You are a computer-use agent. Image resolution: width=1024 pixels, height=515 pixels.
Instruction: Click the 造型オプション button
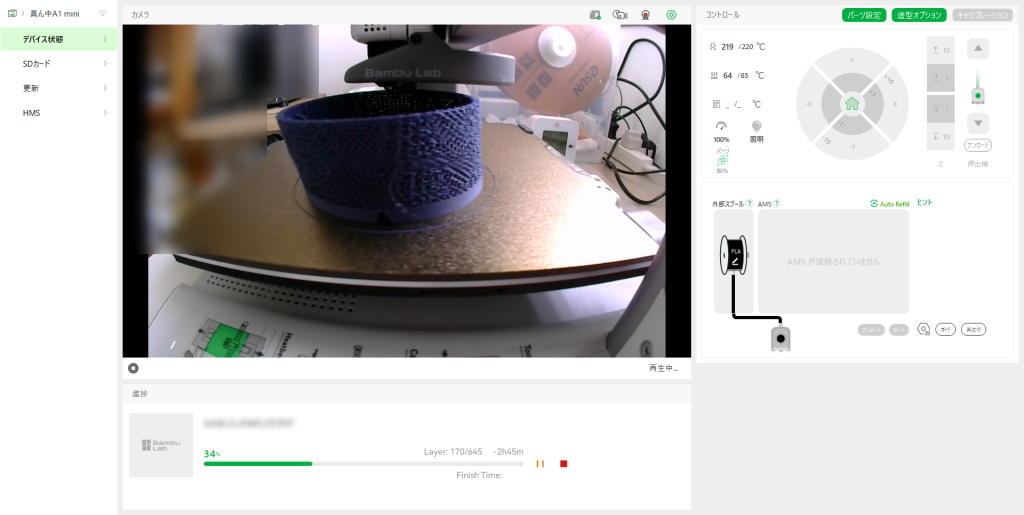[x=918, y=15]
